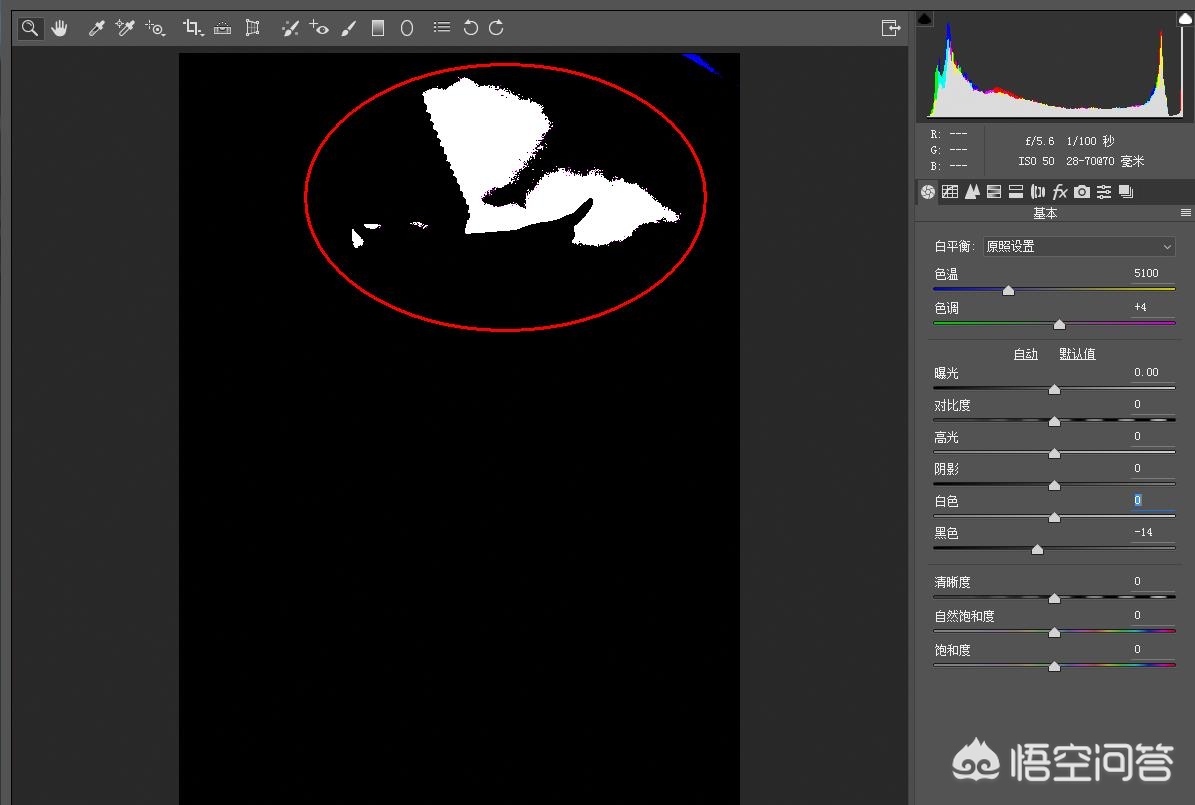Rotate image counterclockwise
The width and height of the screenshot is (1195, 805).
[x=470, y=28]
